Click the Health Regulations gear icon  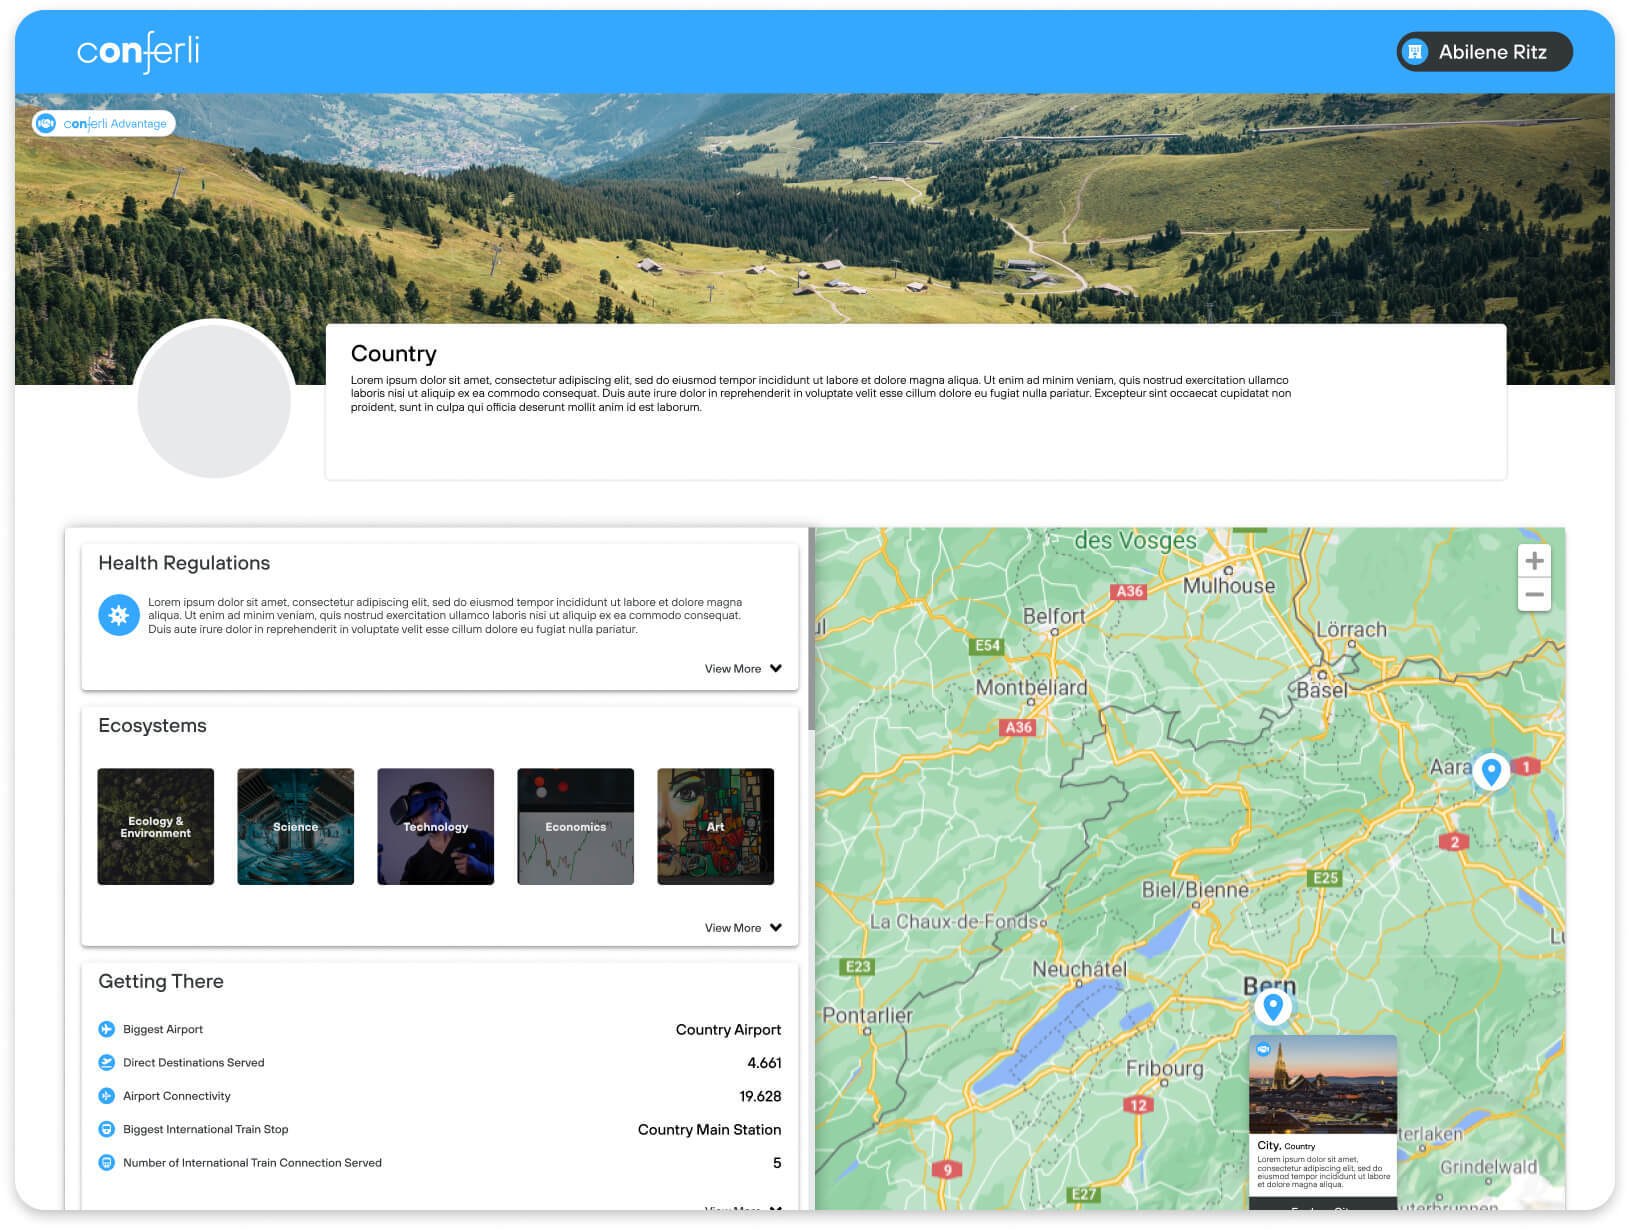119,615
